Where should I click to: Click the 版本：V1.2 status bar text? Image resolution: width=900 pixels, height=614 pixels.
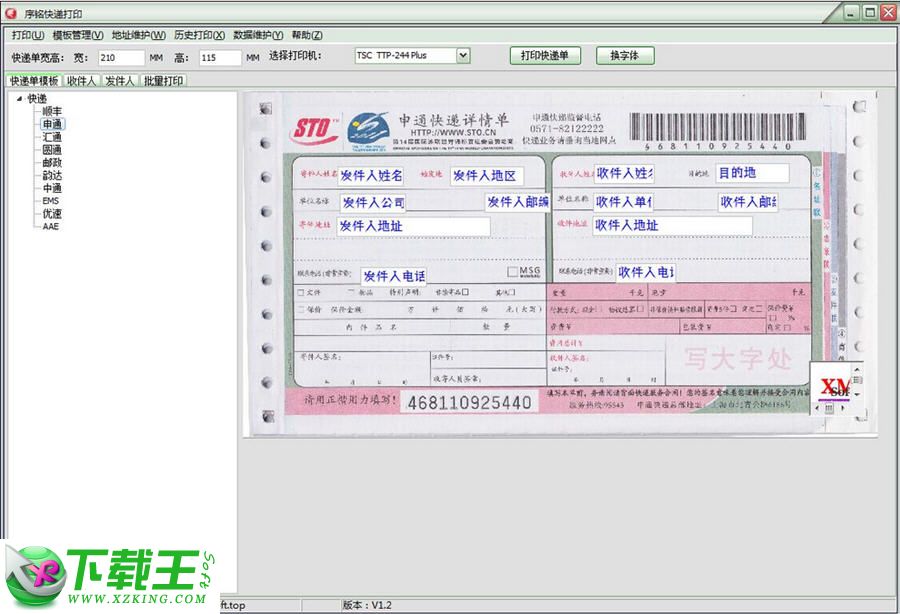[x=367, y=605]
